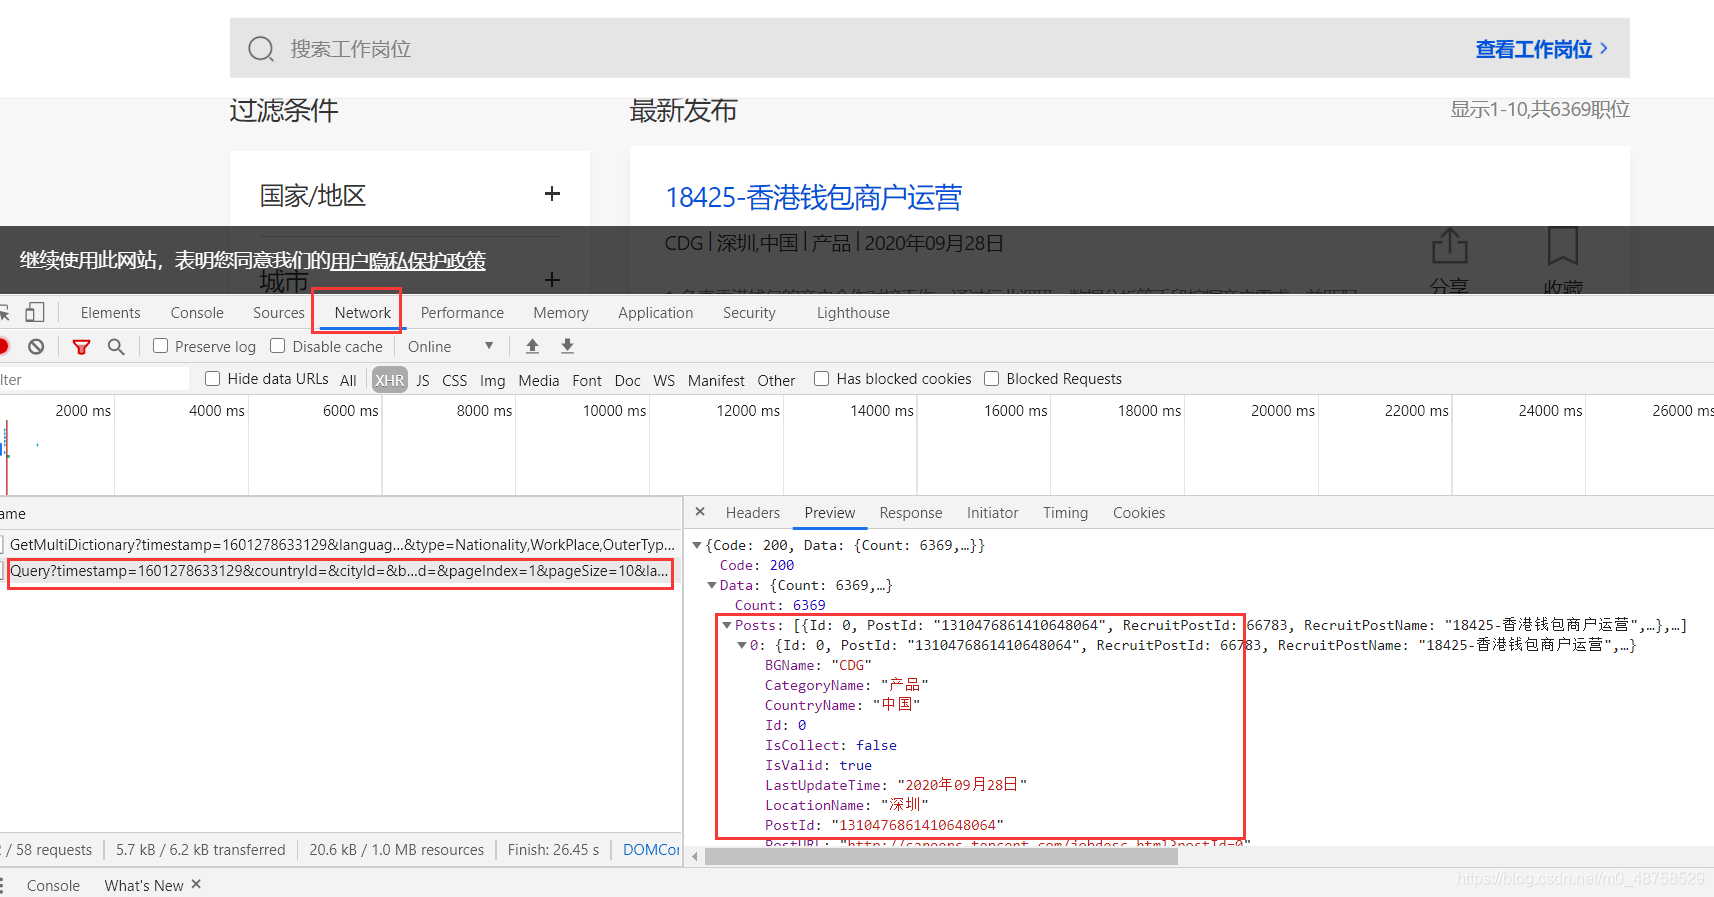Open the Performance tab

[462, 312]
